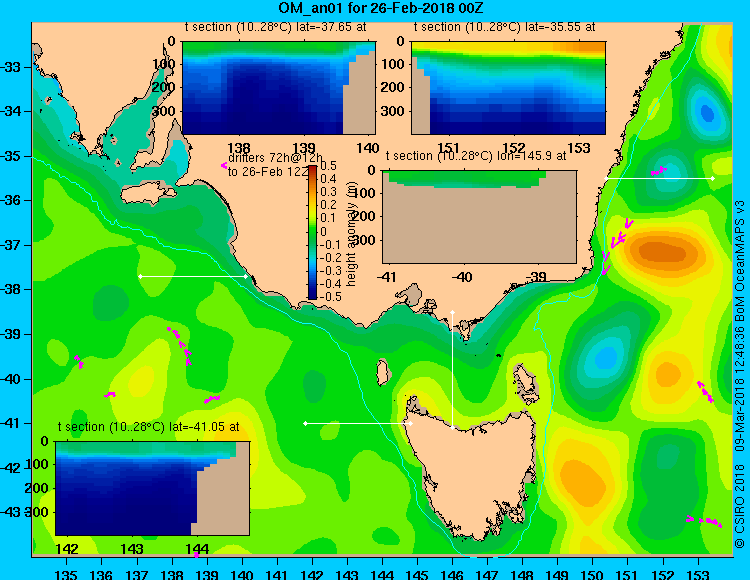This screenshot has width=750, height=580.
Task: Click the "to 26-Feb 12Z" legend text
Action: point(268,172)
